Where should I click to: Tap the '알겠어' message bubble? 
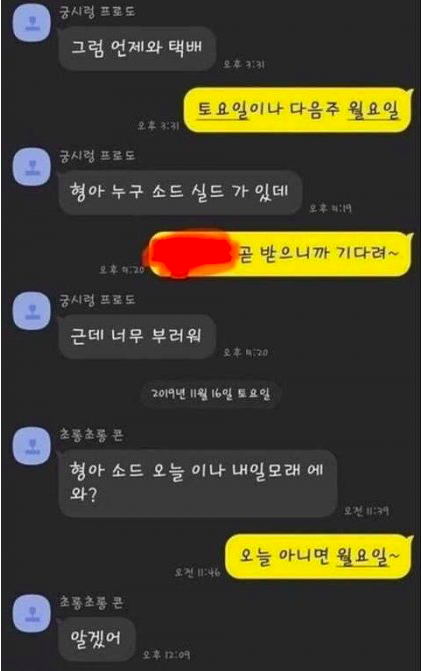coord(96,639)
